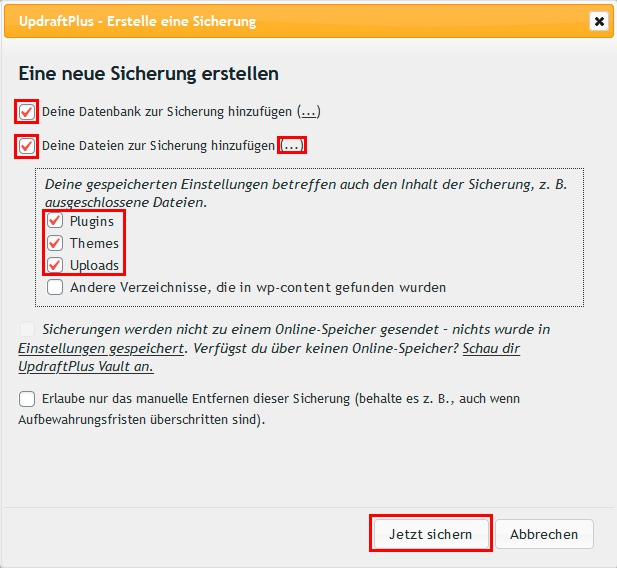Collapse the files options (...) link
The height and width of the screenshot is (568, 617).
292,146
